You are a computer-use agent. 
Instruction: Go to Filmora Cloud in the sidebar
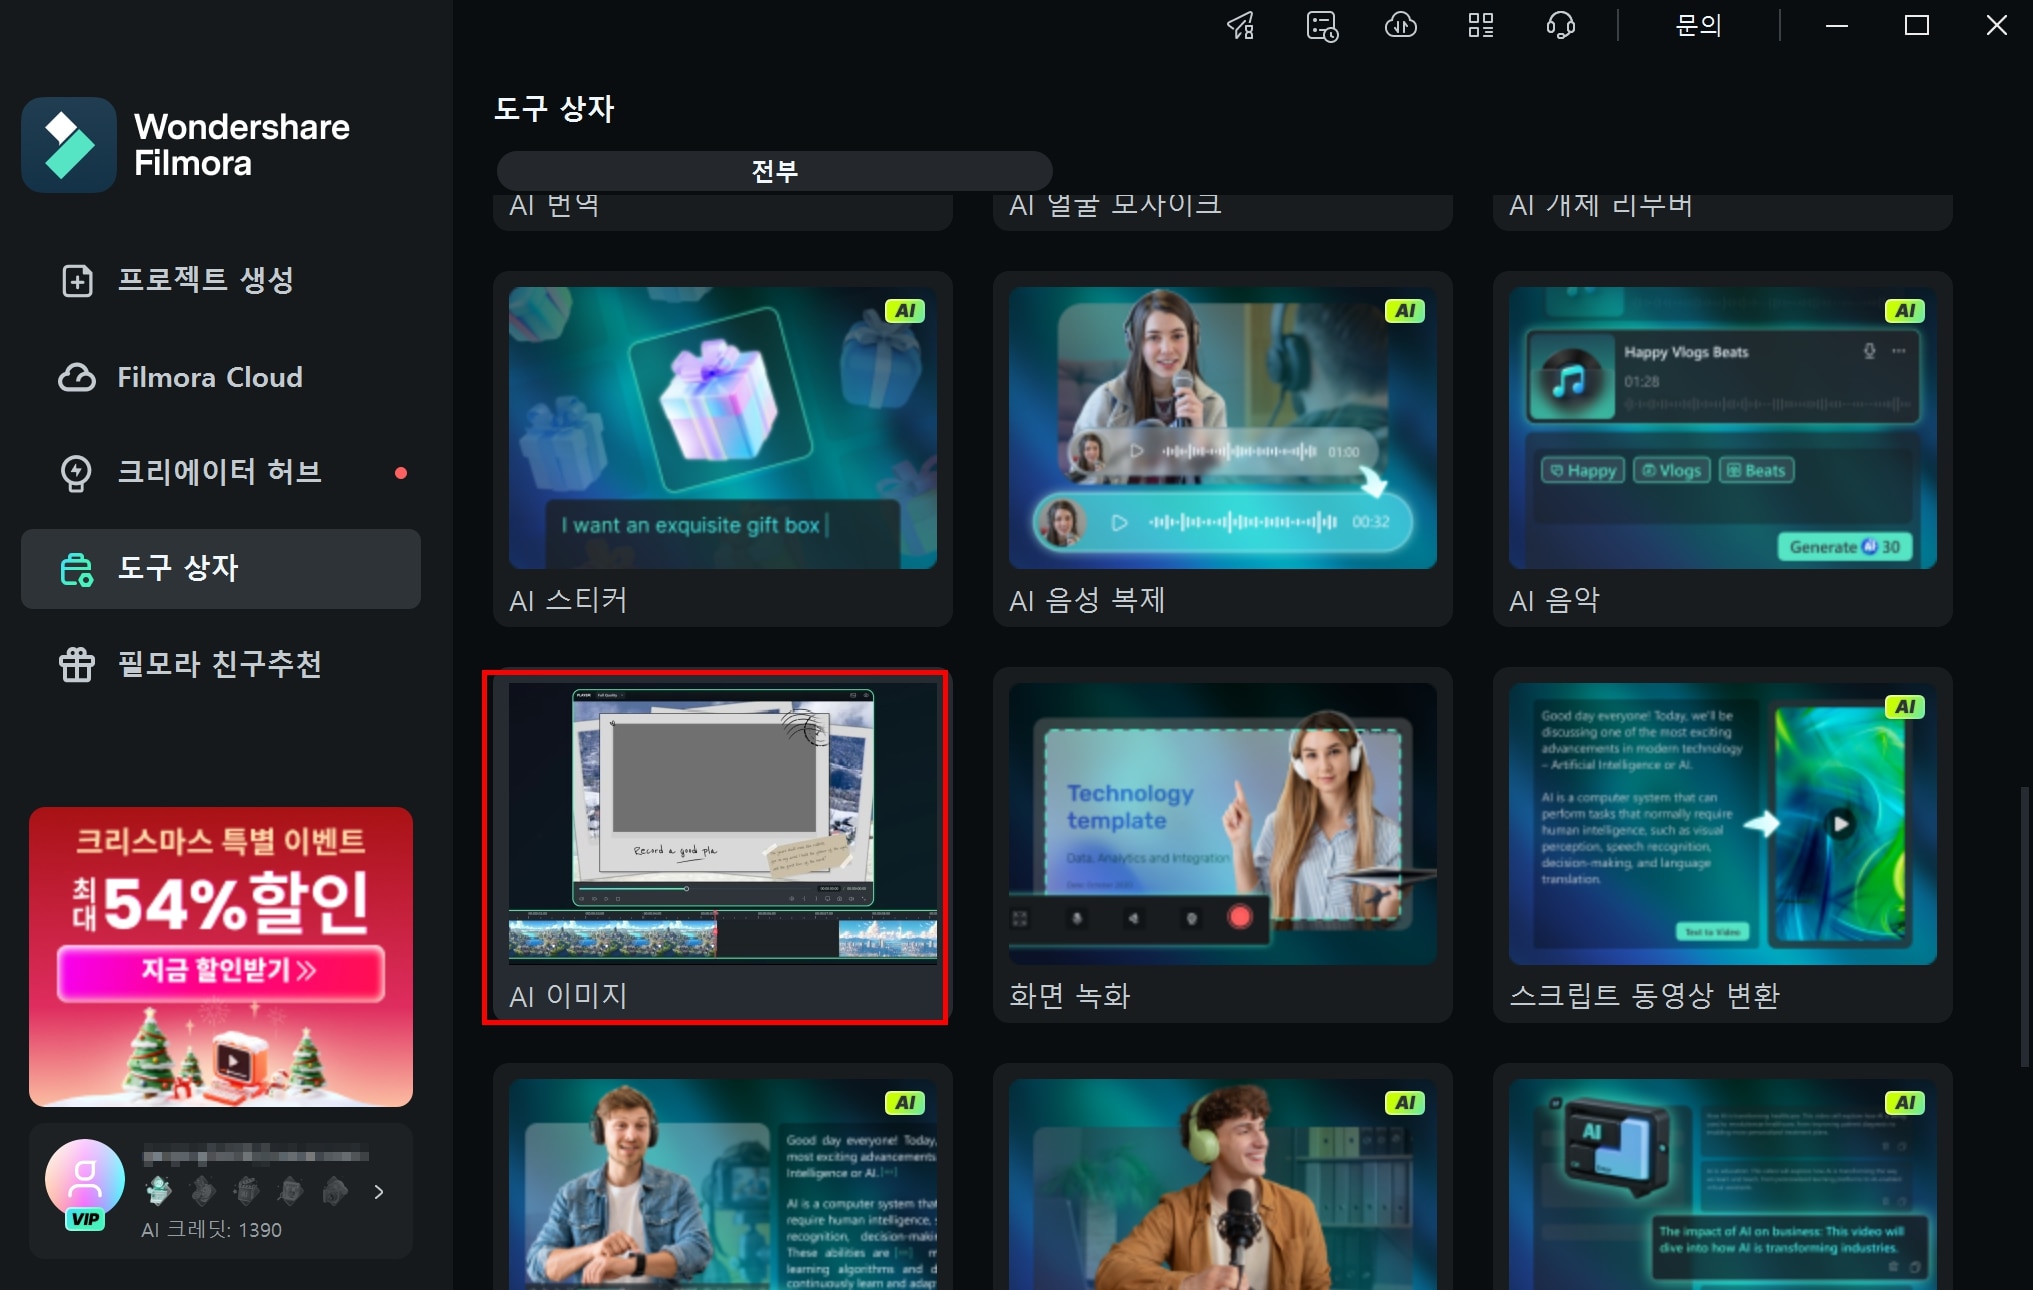pos(209,377)
